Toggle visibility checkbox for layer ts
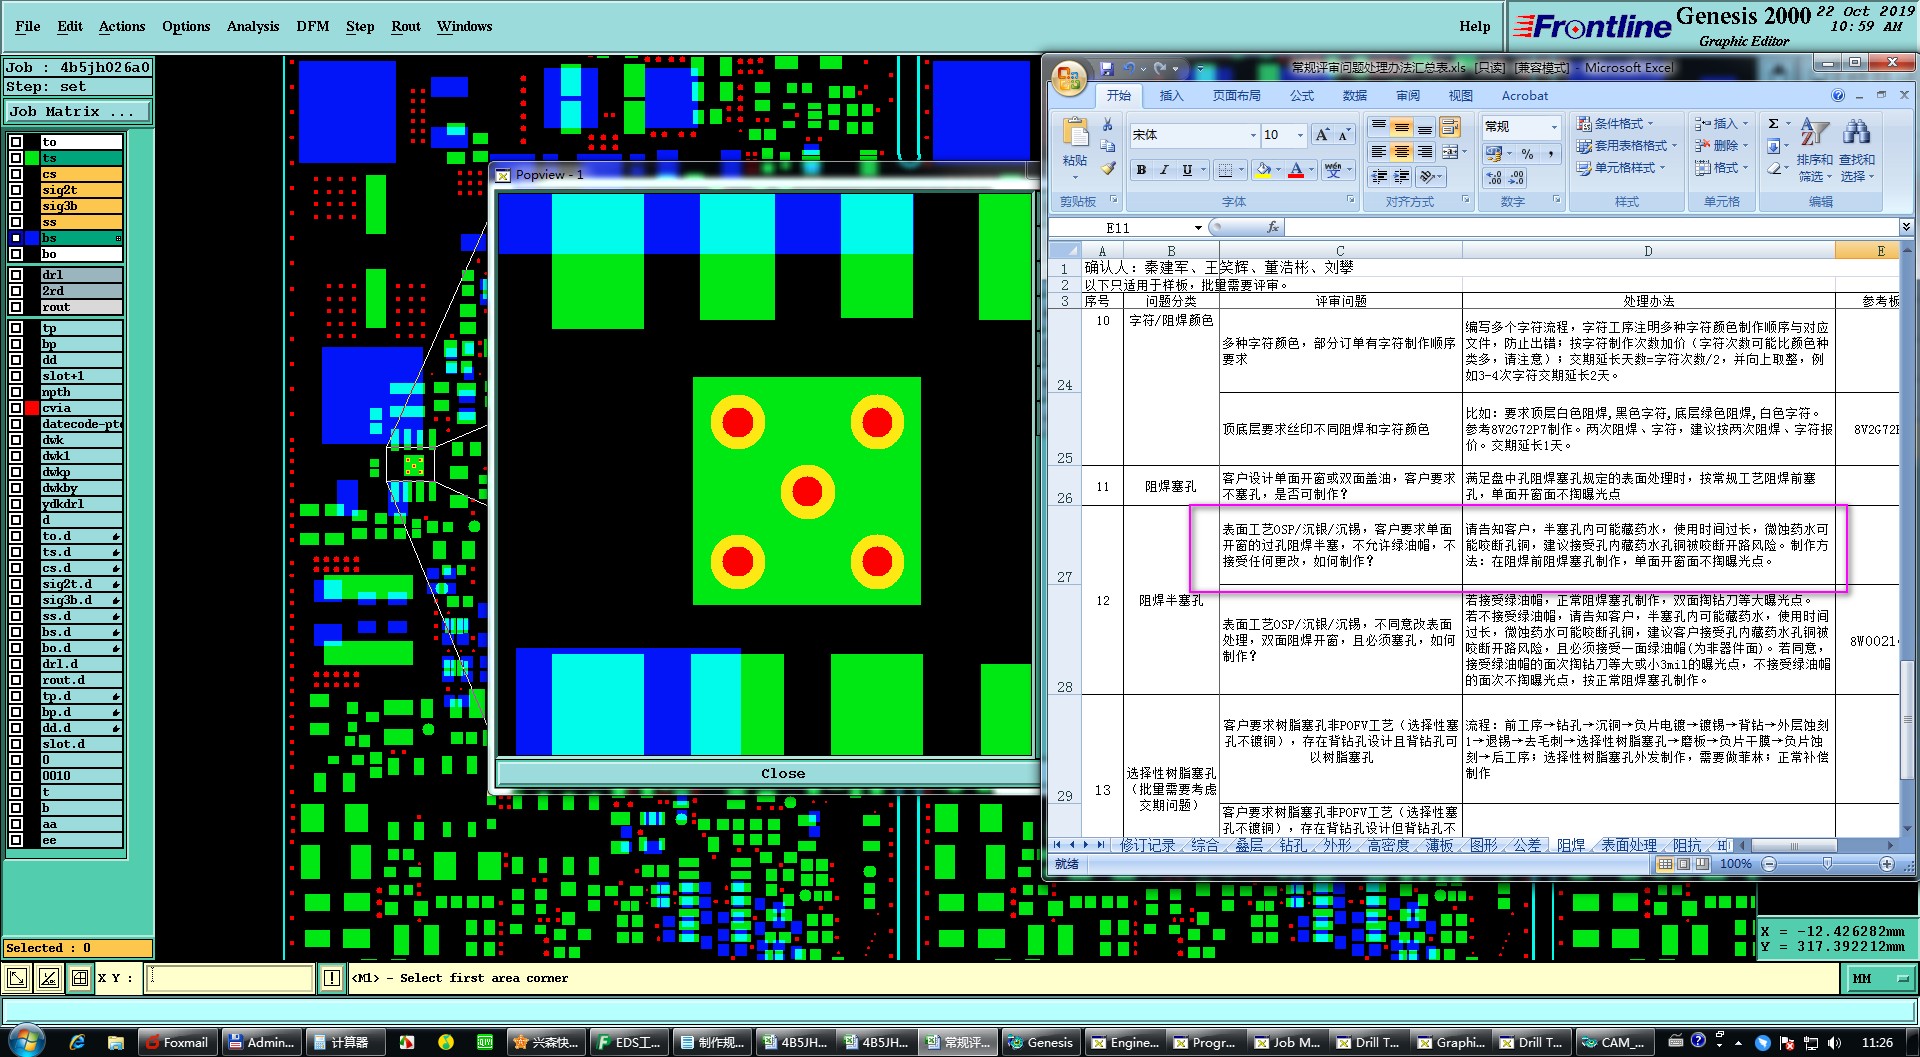 tap(16, 158)
